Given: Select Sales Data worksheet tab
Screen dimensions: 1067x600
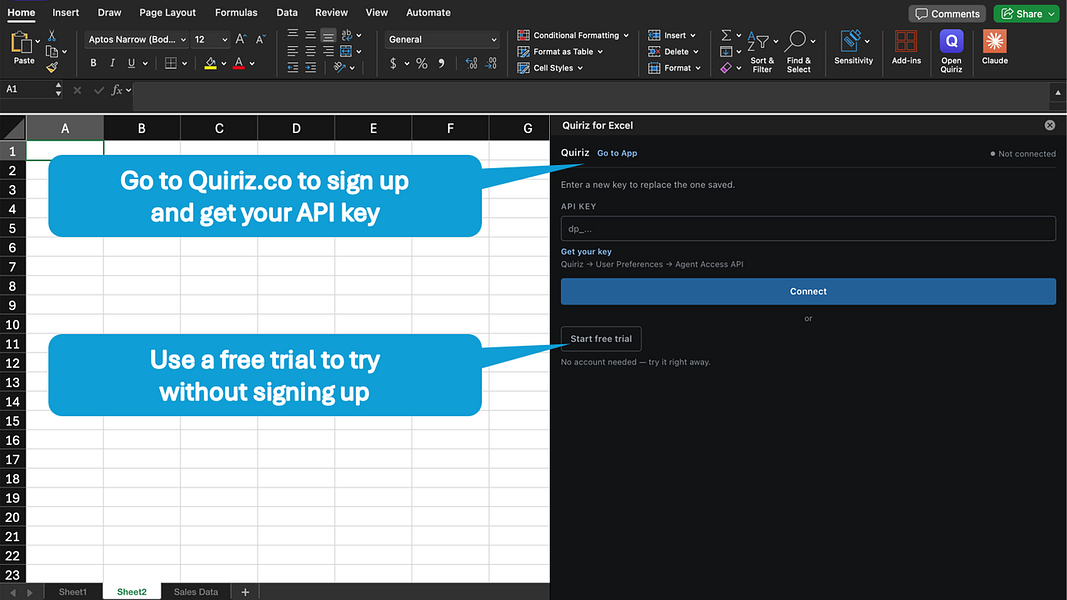Looking at the screenshot, I should tap(196, 592).
